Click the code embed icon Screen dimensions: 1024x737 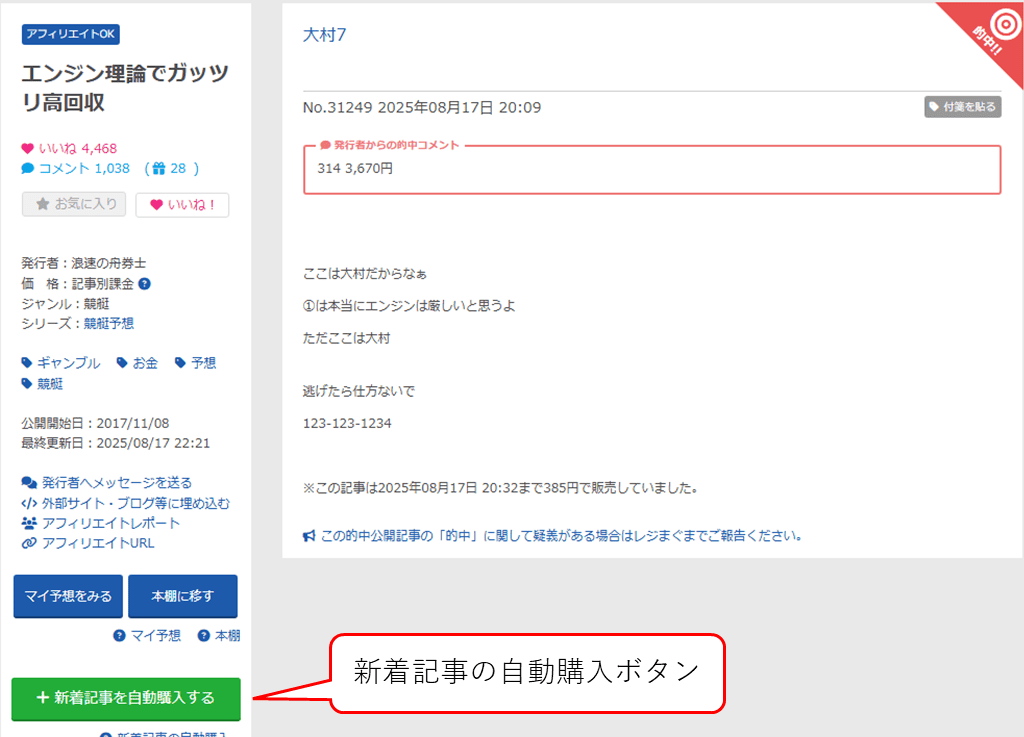tap(29, 503)
